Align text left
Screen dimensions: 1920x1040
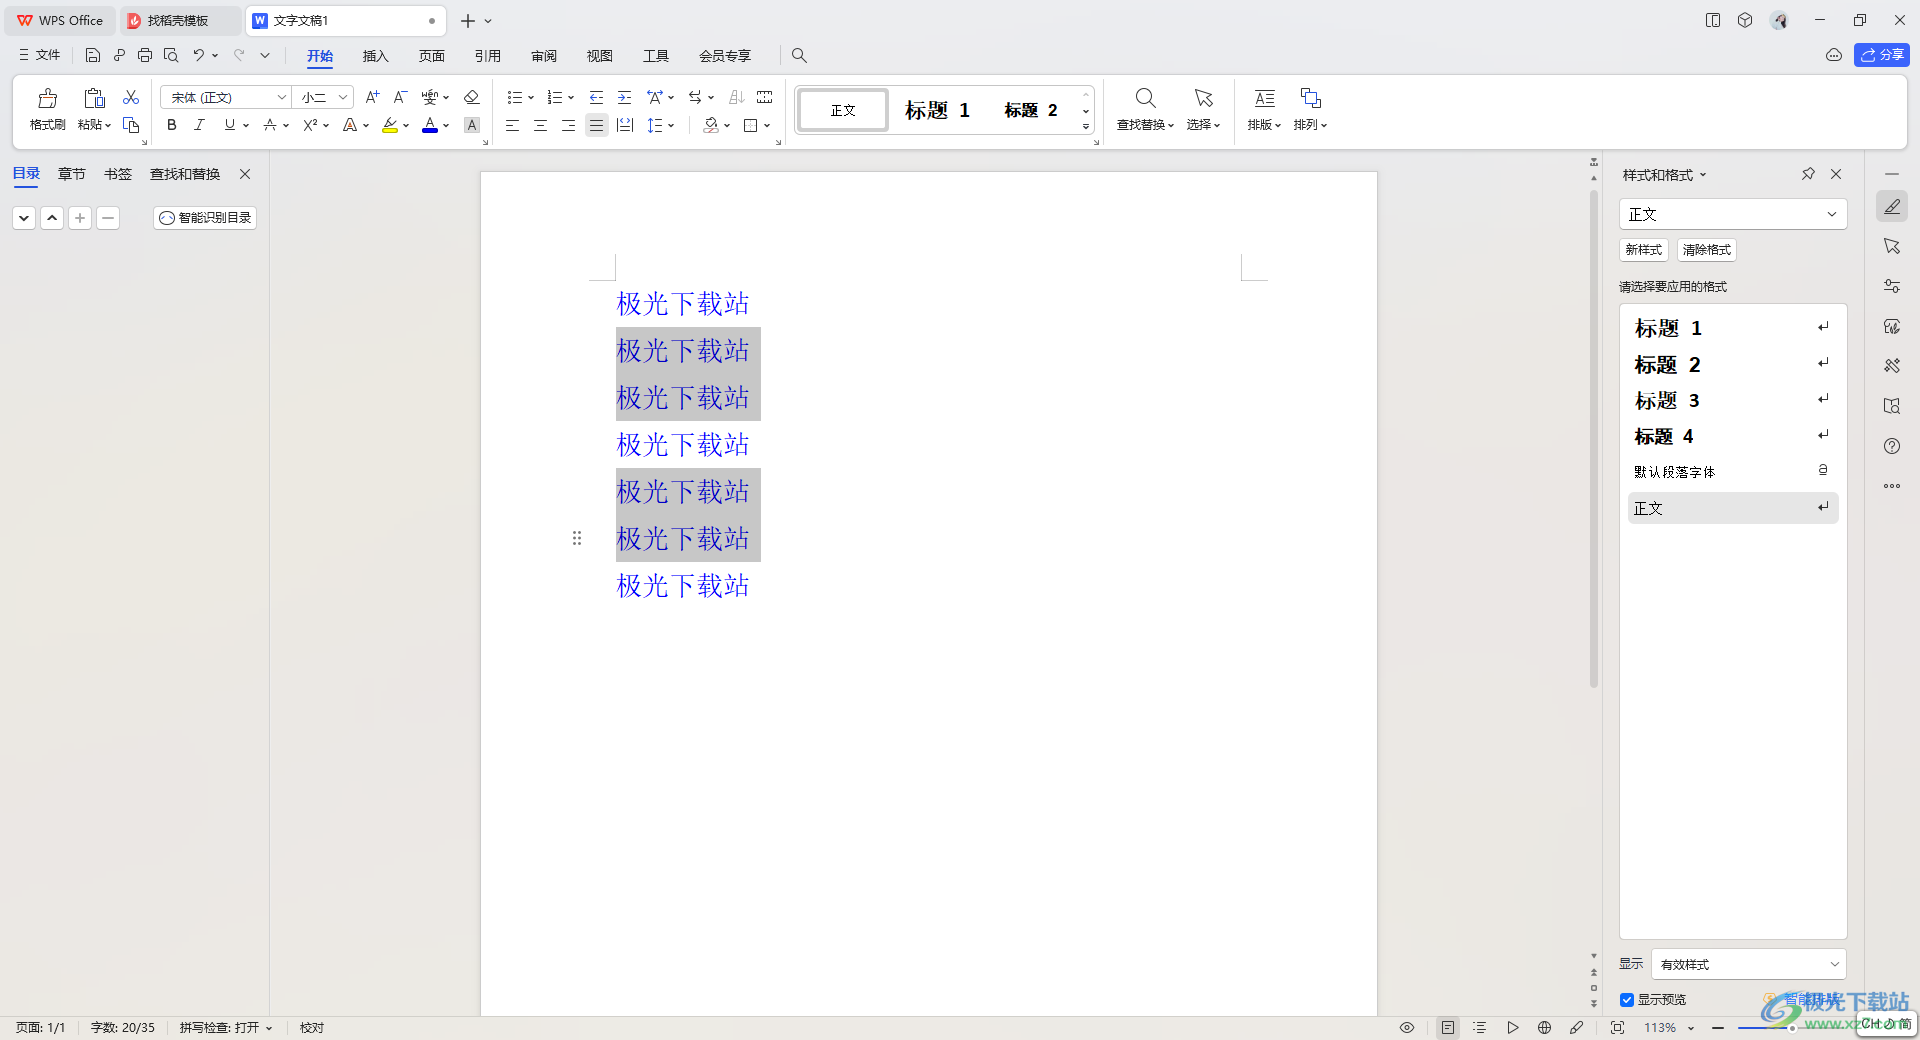point(512,125)
